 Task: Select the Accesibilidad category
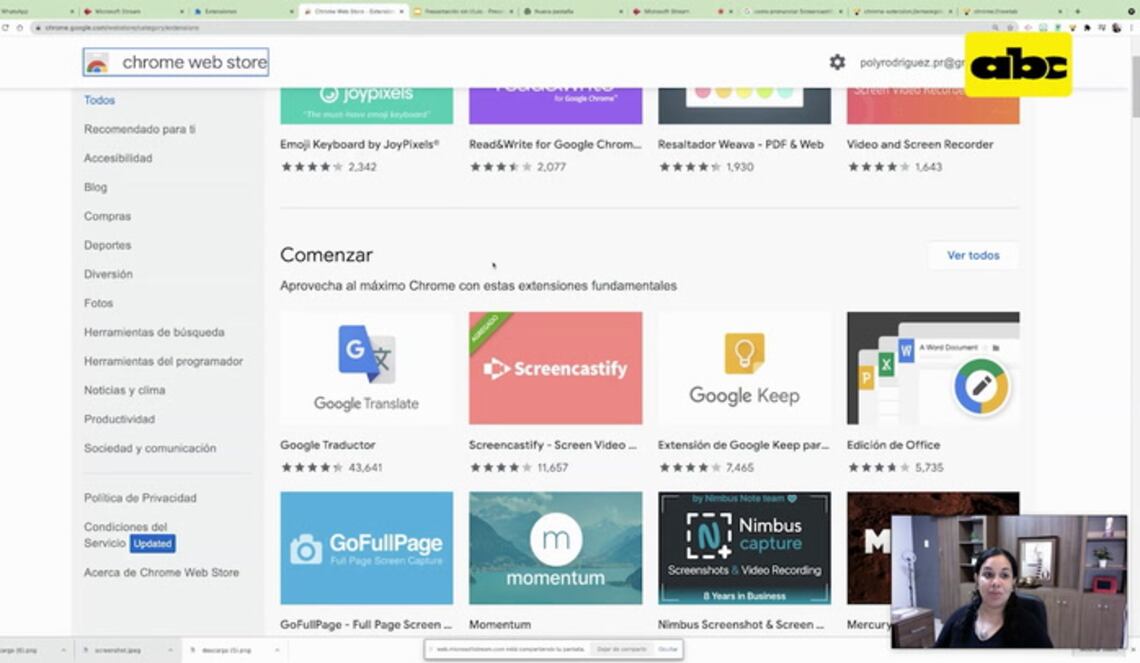pyautogui.click(x=118, y=158)
